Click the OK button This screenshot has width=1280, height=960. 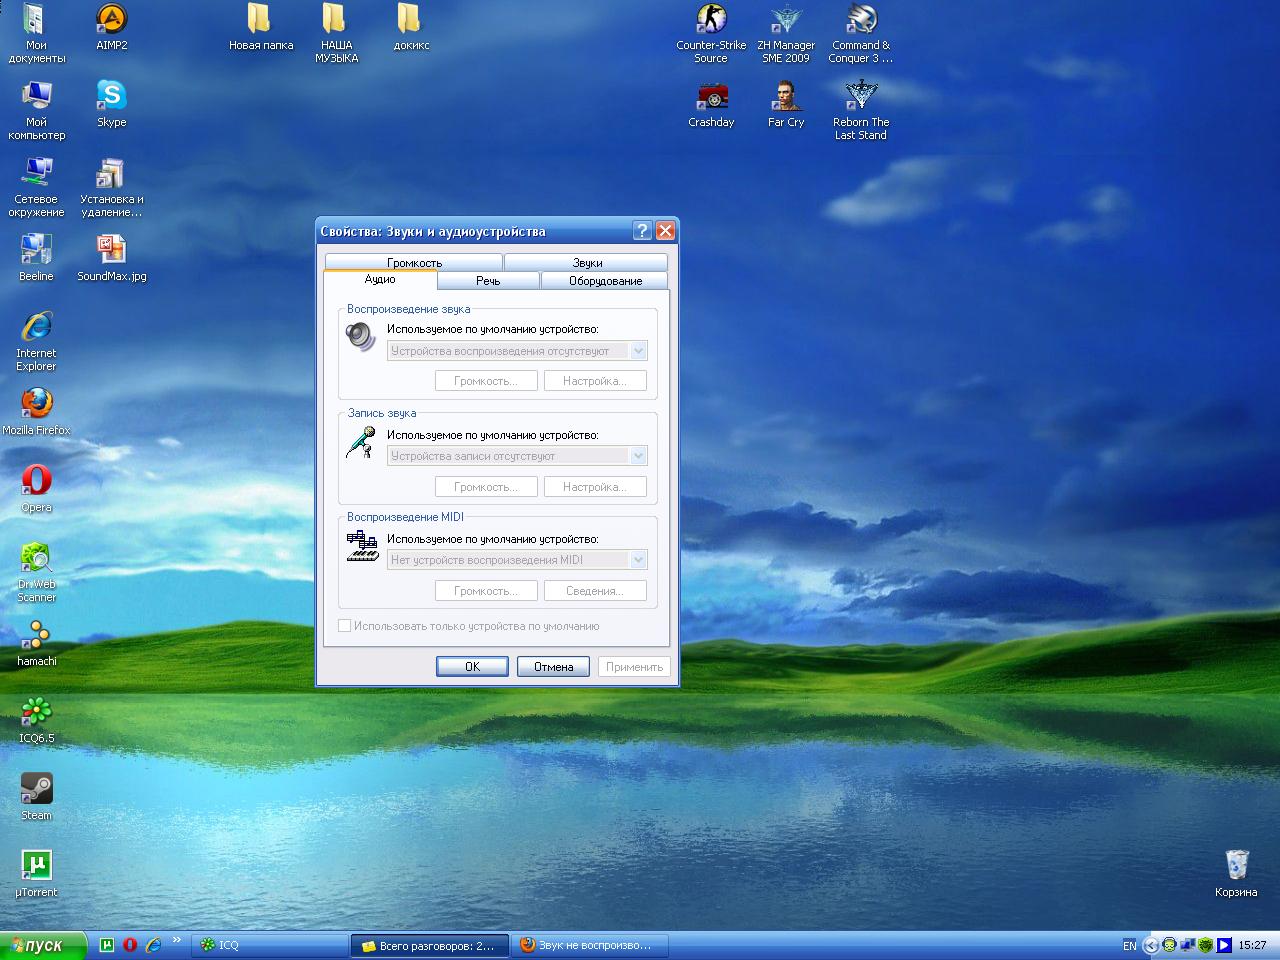click(472, 667)
